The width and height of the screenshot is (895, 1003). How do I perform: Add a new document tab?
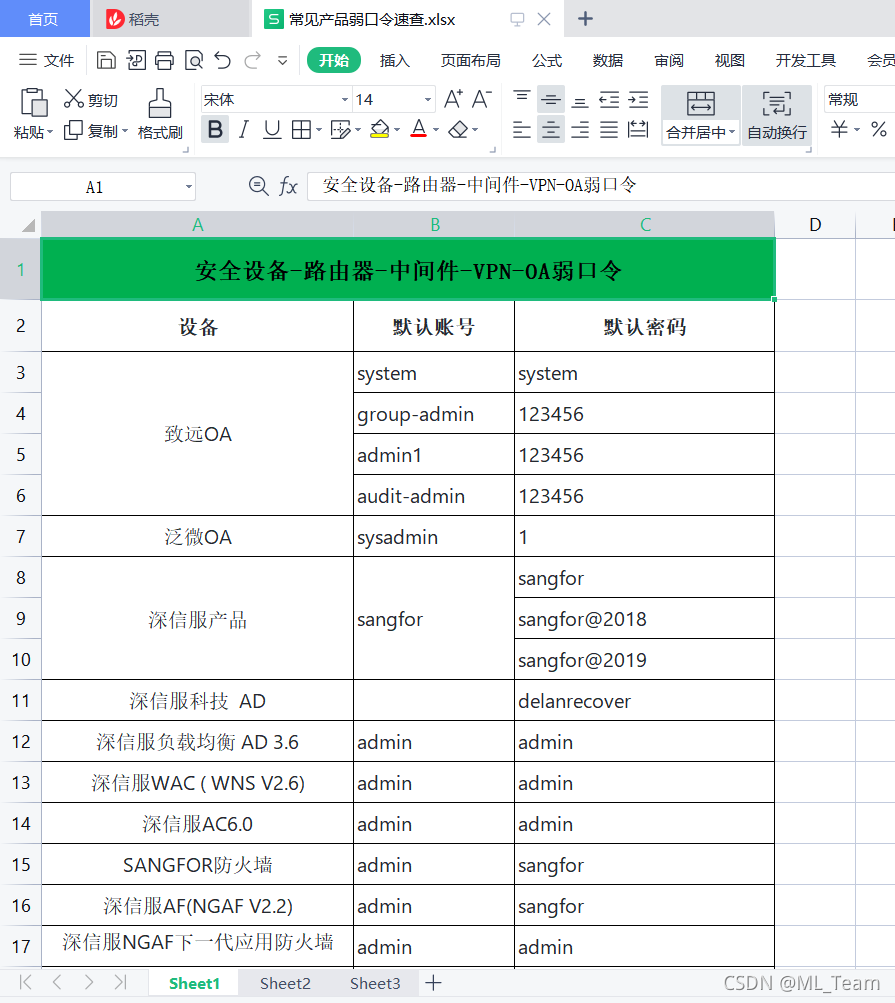585,19
